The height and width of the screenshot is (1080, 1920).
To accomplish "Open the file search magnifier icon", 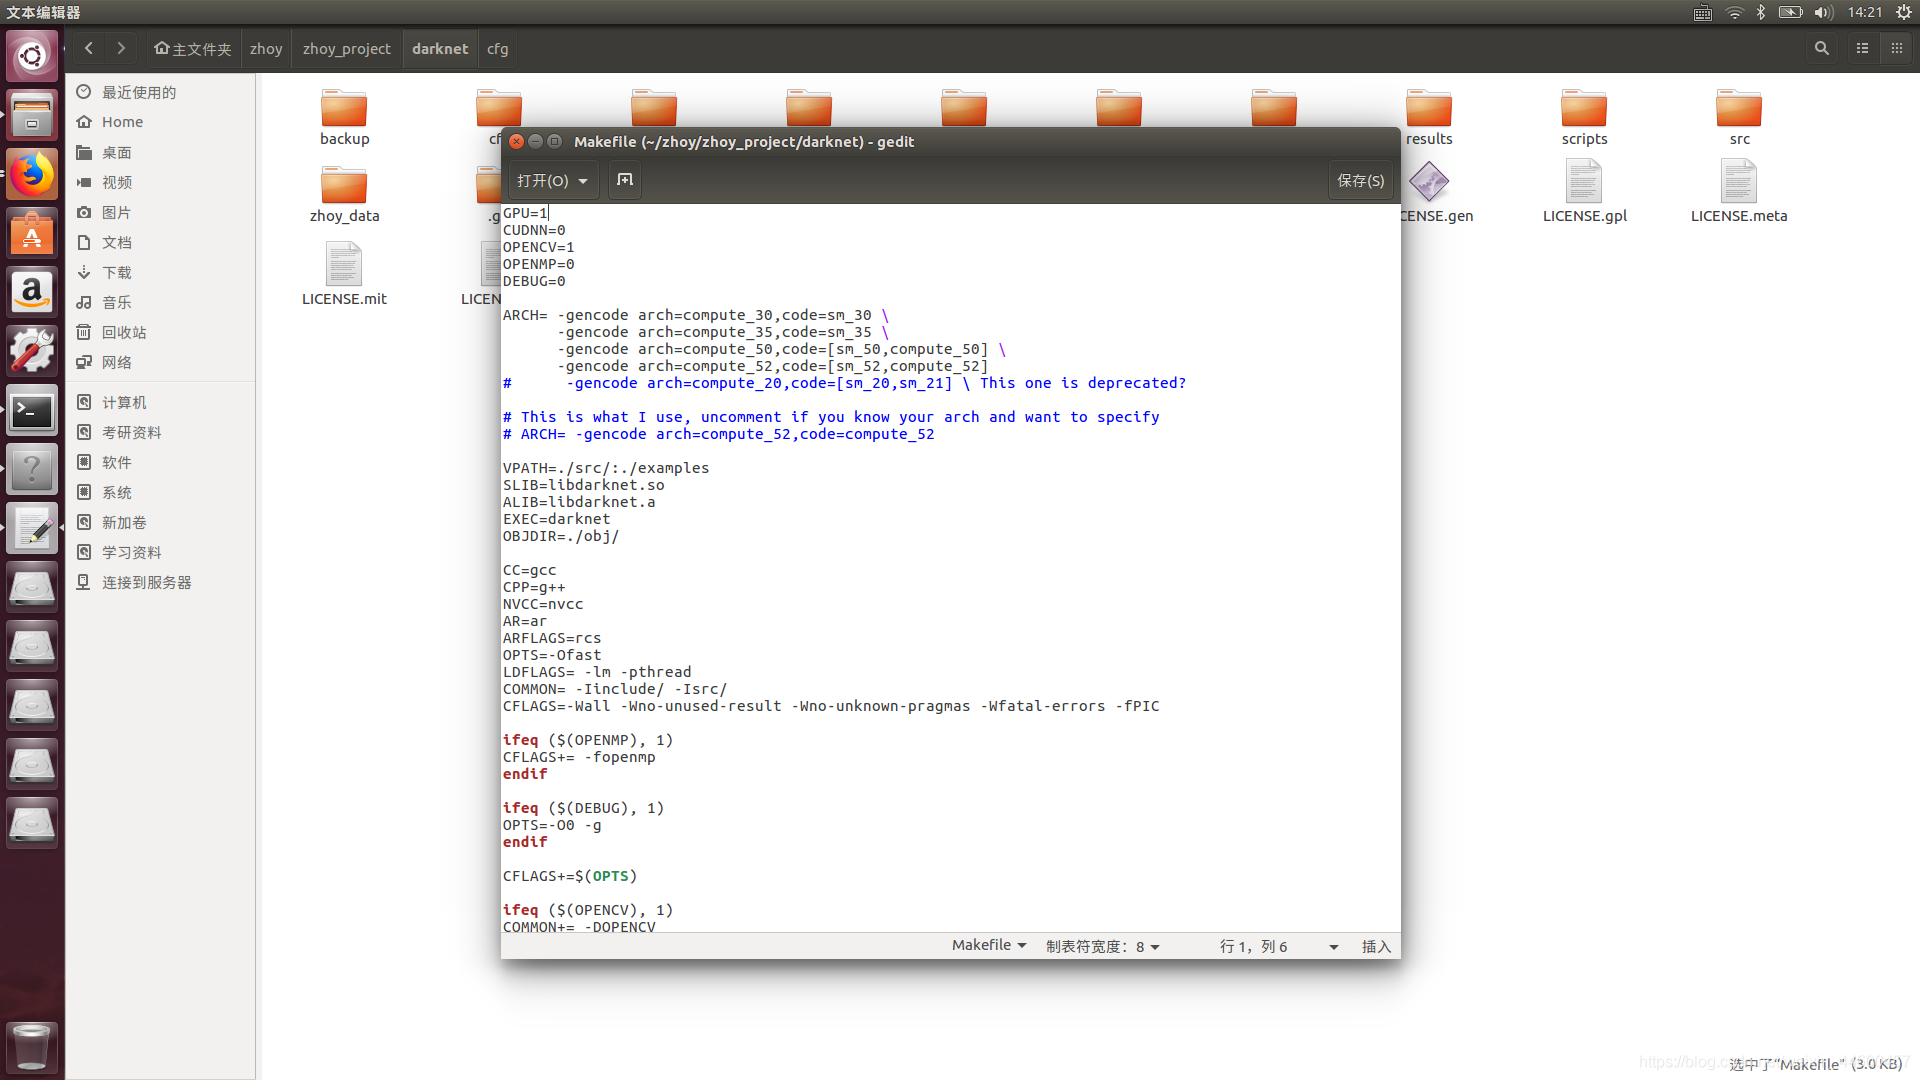I will [x=1821, y=48].
